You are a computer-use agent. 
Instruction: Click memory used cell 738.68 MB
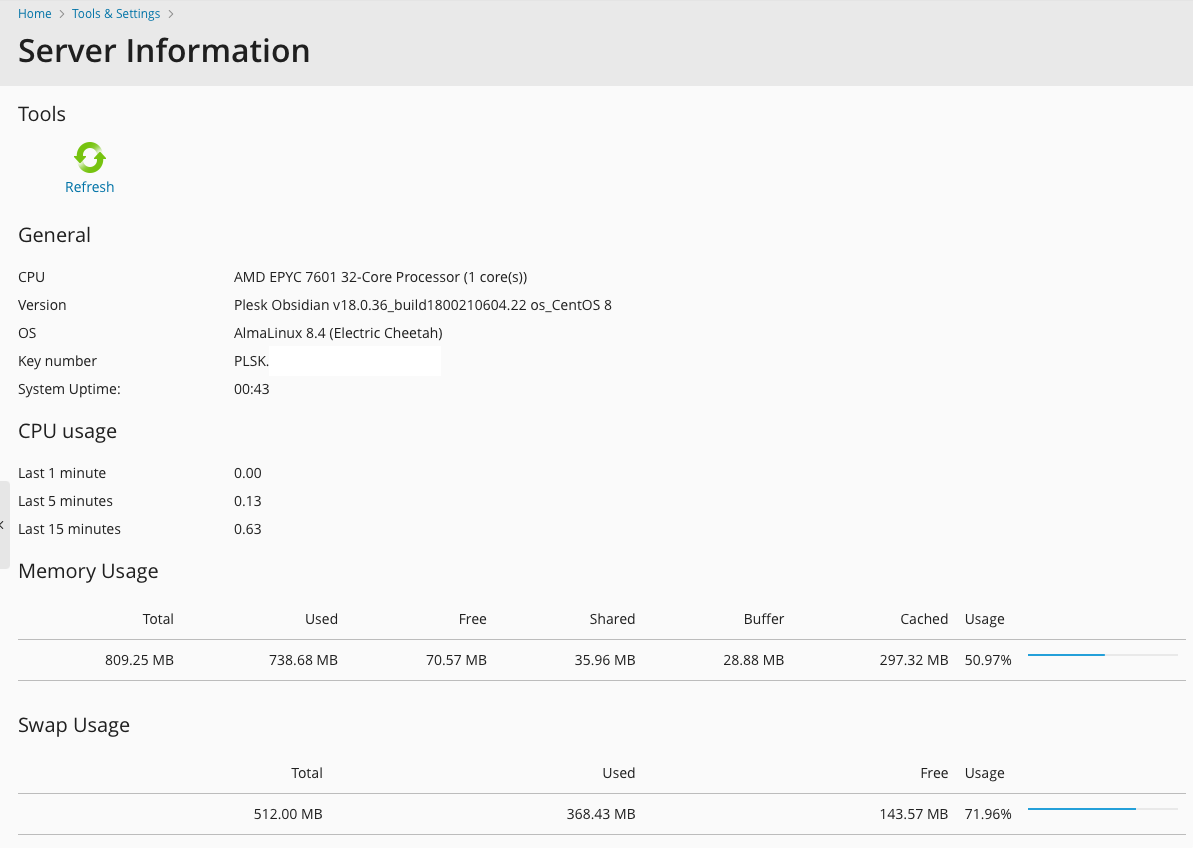click(303, 660)
